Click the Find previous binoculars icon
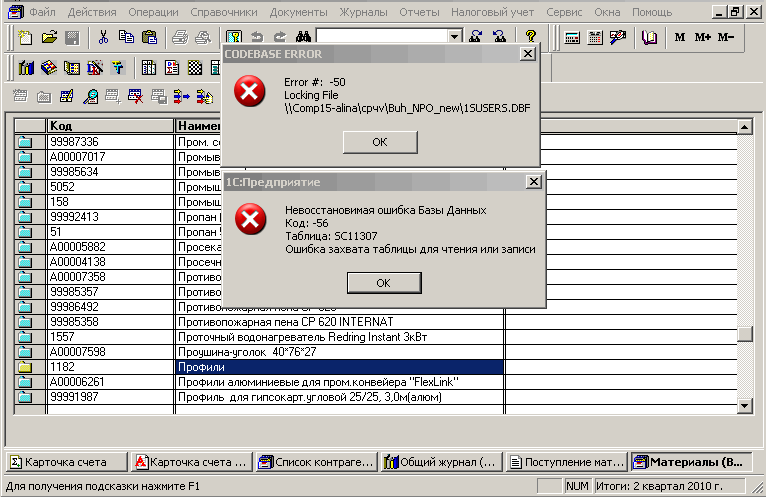The width and height of the screenshot is (766, 497). point(499,37)
